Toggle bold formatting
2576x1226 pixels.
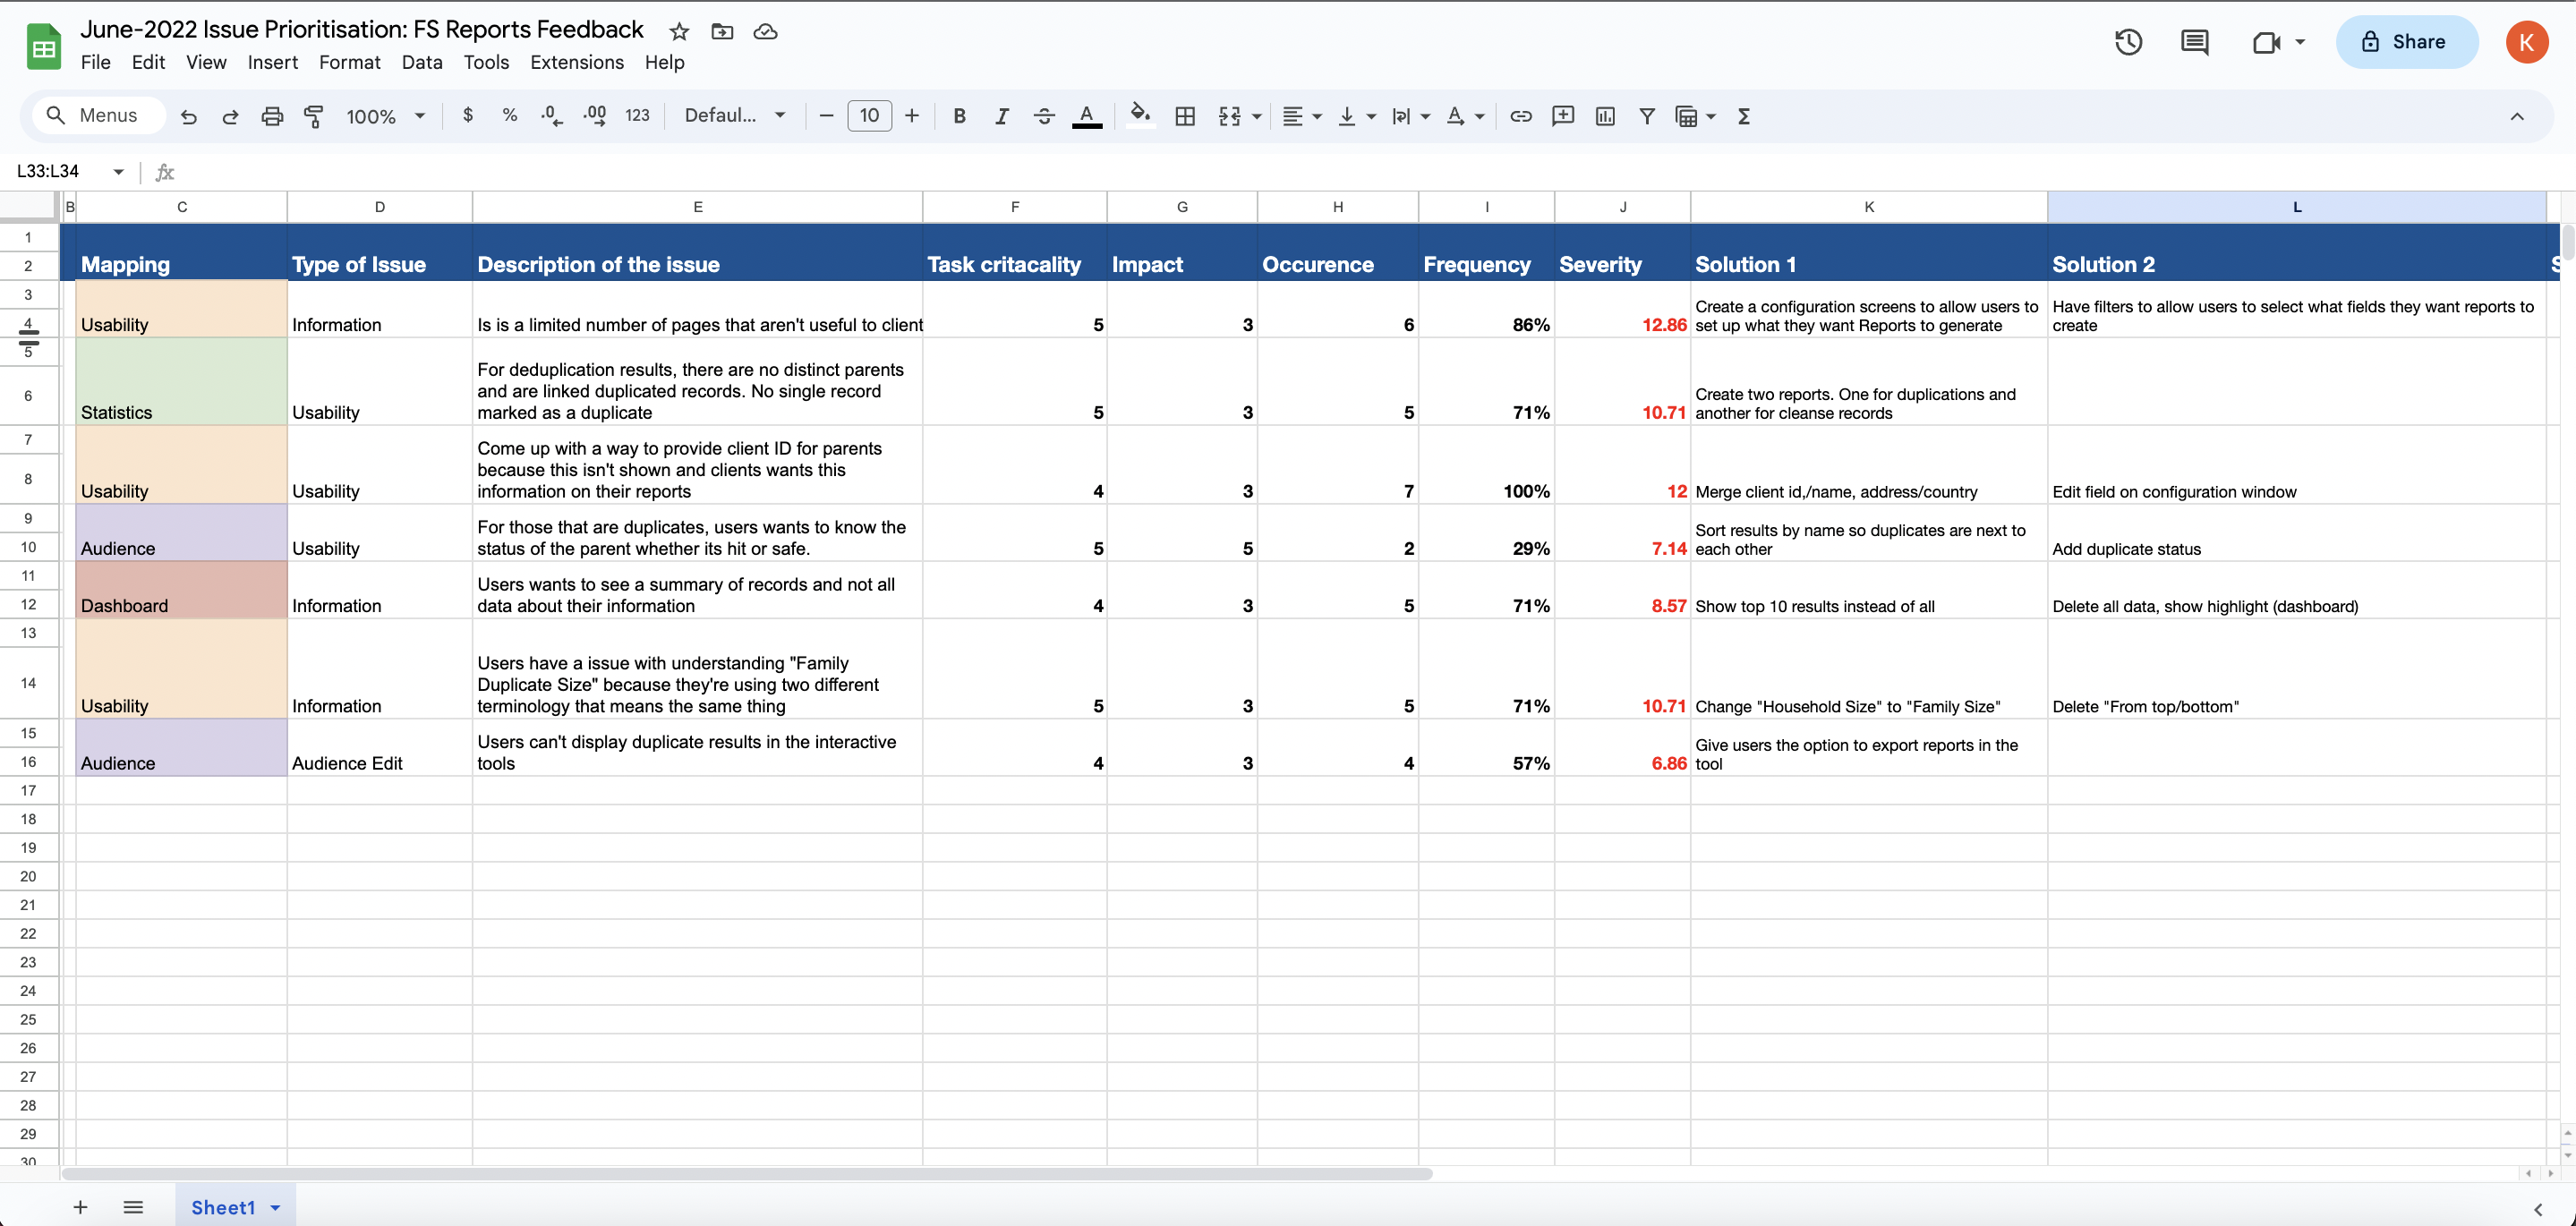959,116
